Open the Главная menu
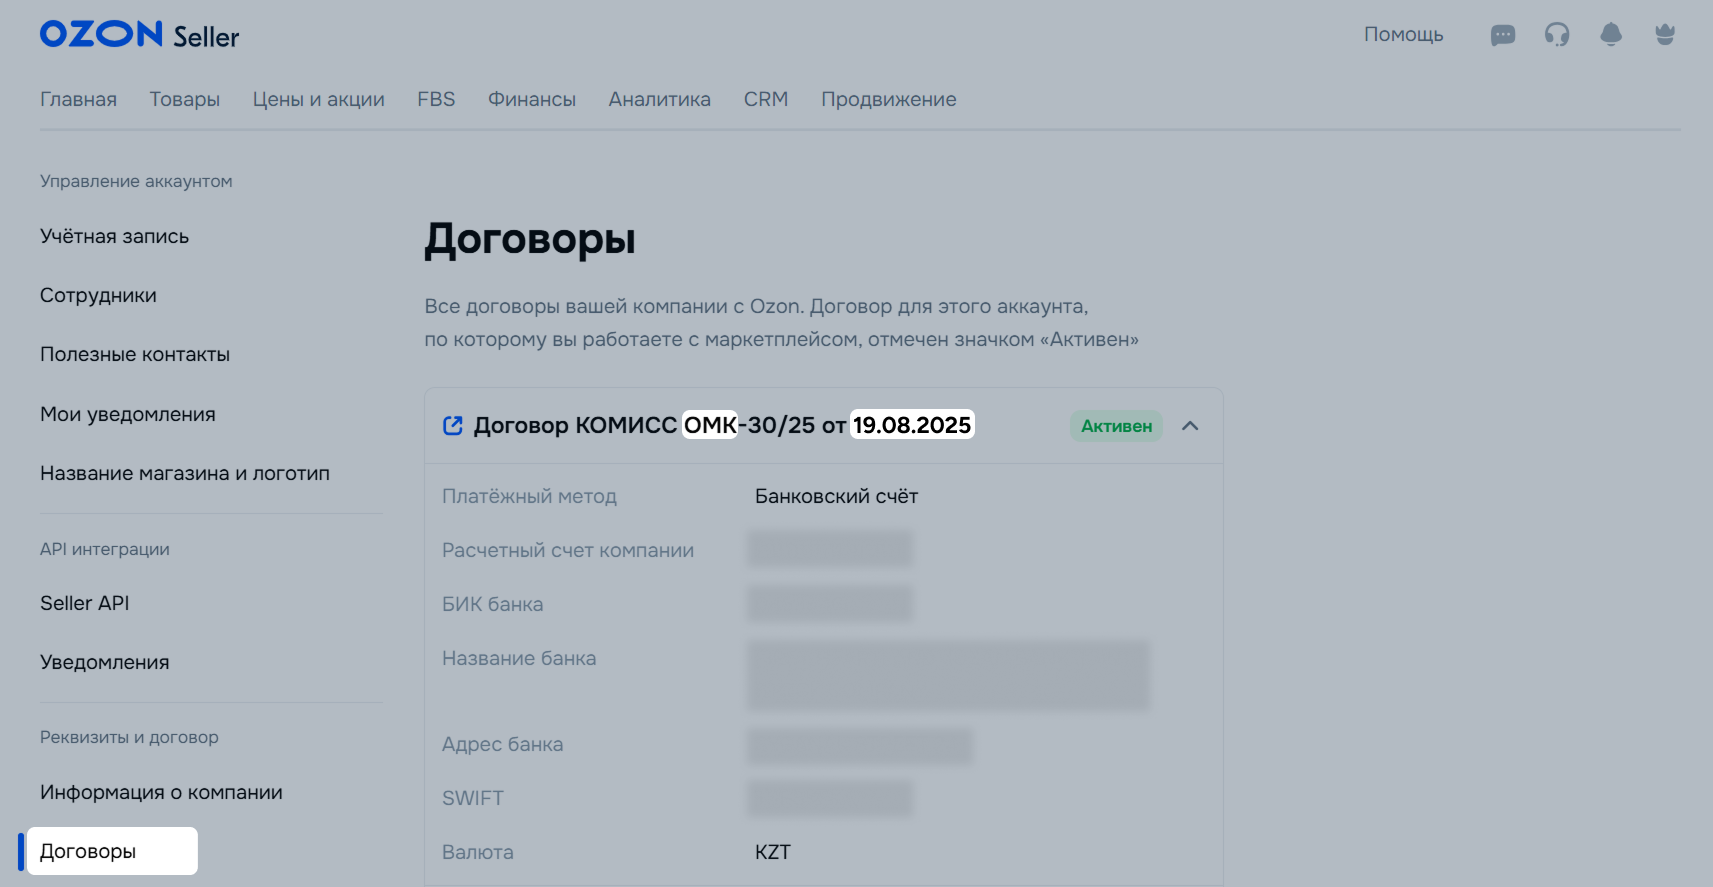This screenshot has width=1713, height=887. pyautogui.click(x=78, y=99)
